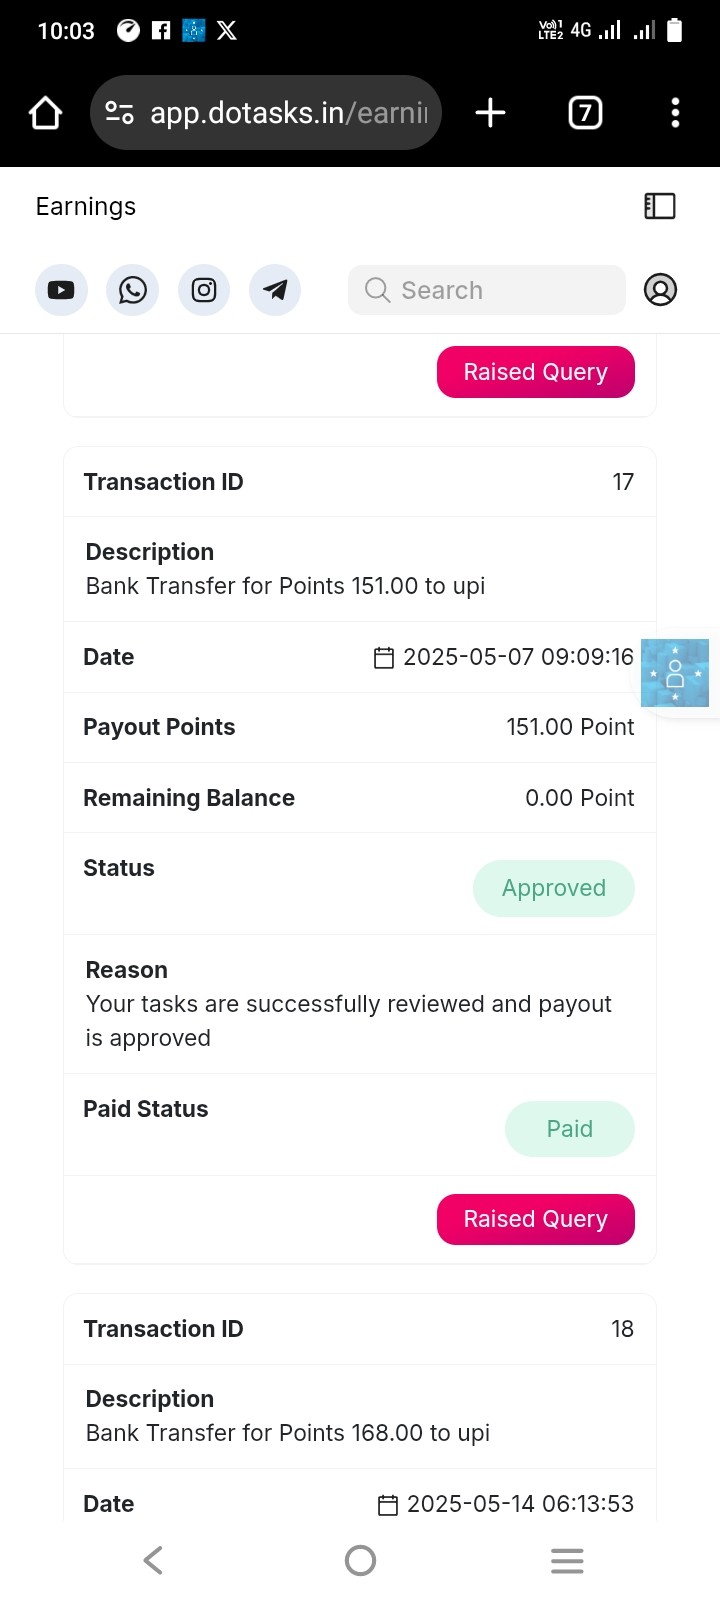Screen dimensions: 720x1600
Task: Open the tab switcher showing 7 tabs
Action: pyautogui.click(x=585, y=113)
